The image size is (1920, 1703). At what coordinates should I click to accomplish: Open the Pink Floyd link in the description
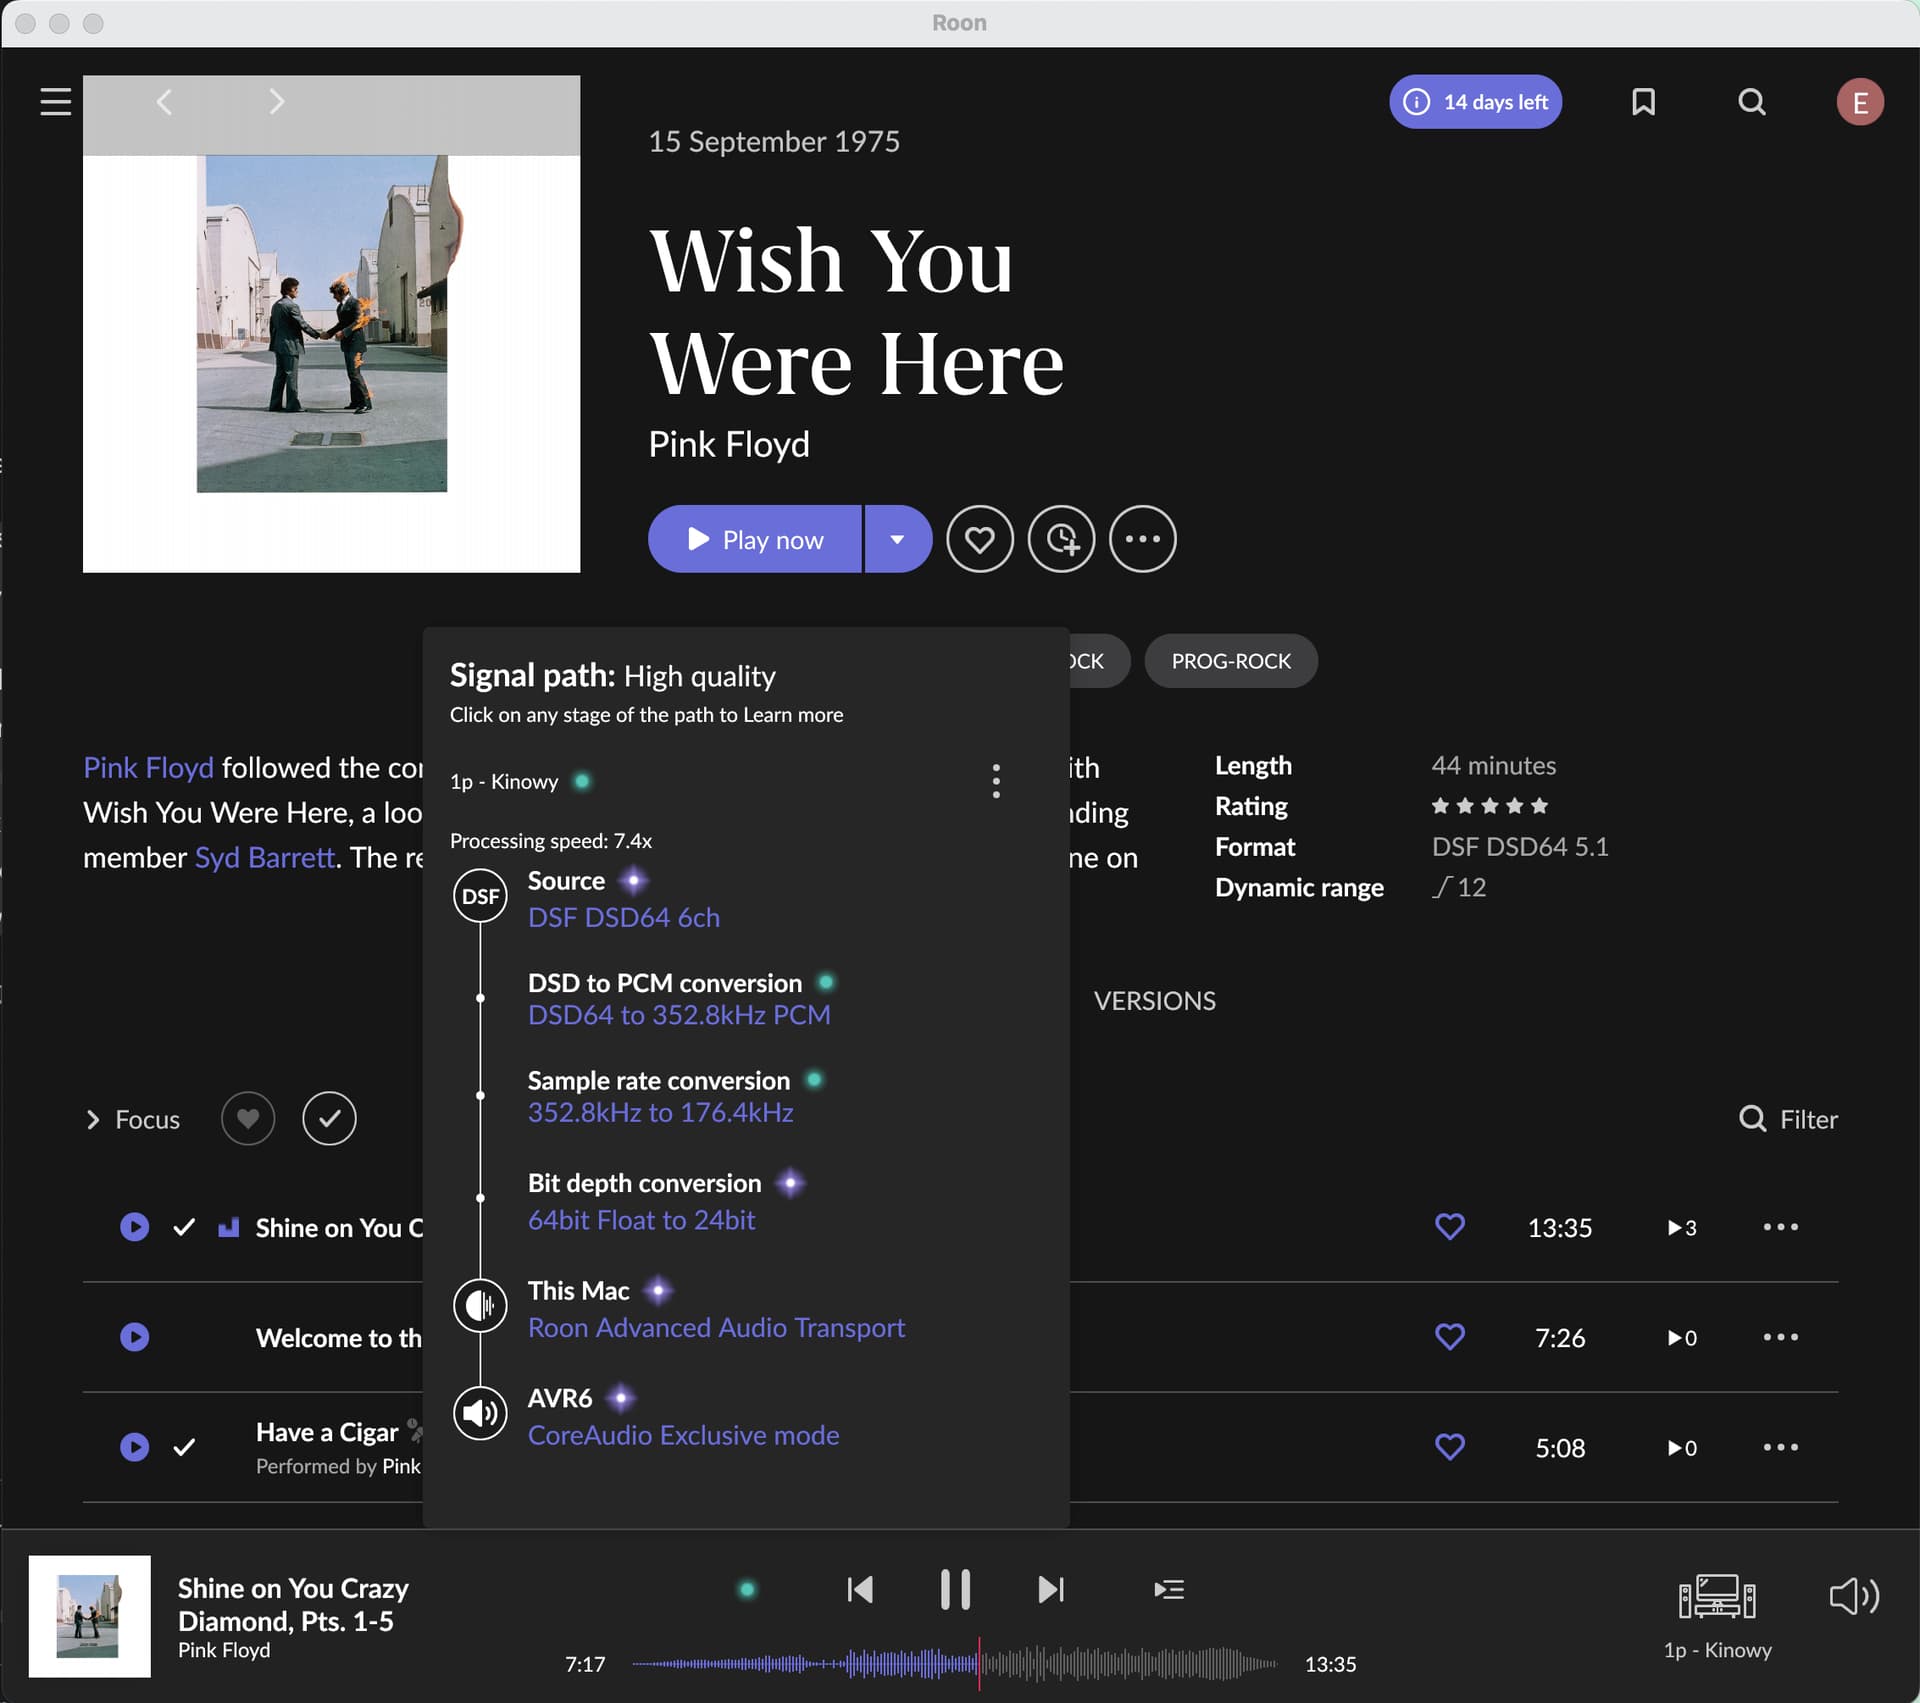(x=148, y=767)
